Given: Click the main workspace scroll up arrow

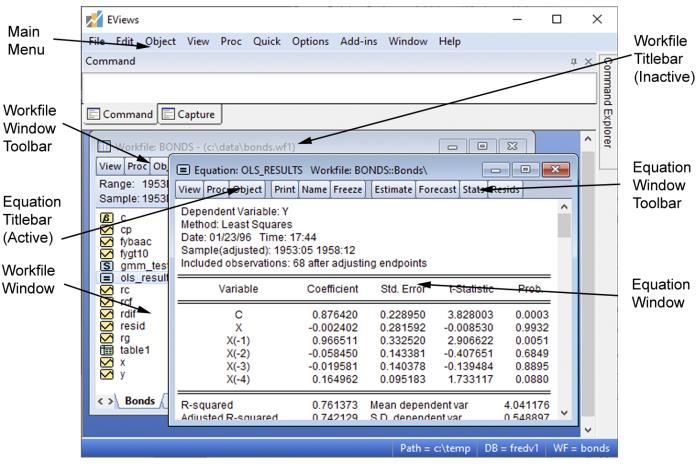Looking at the screenshot, I should coord(588,138).
